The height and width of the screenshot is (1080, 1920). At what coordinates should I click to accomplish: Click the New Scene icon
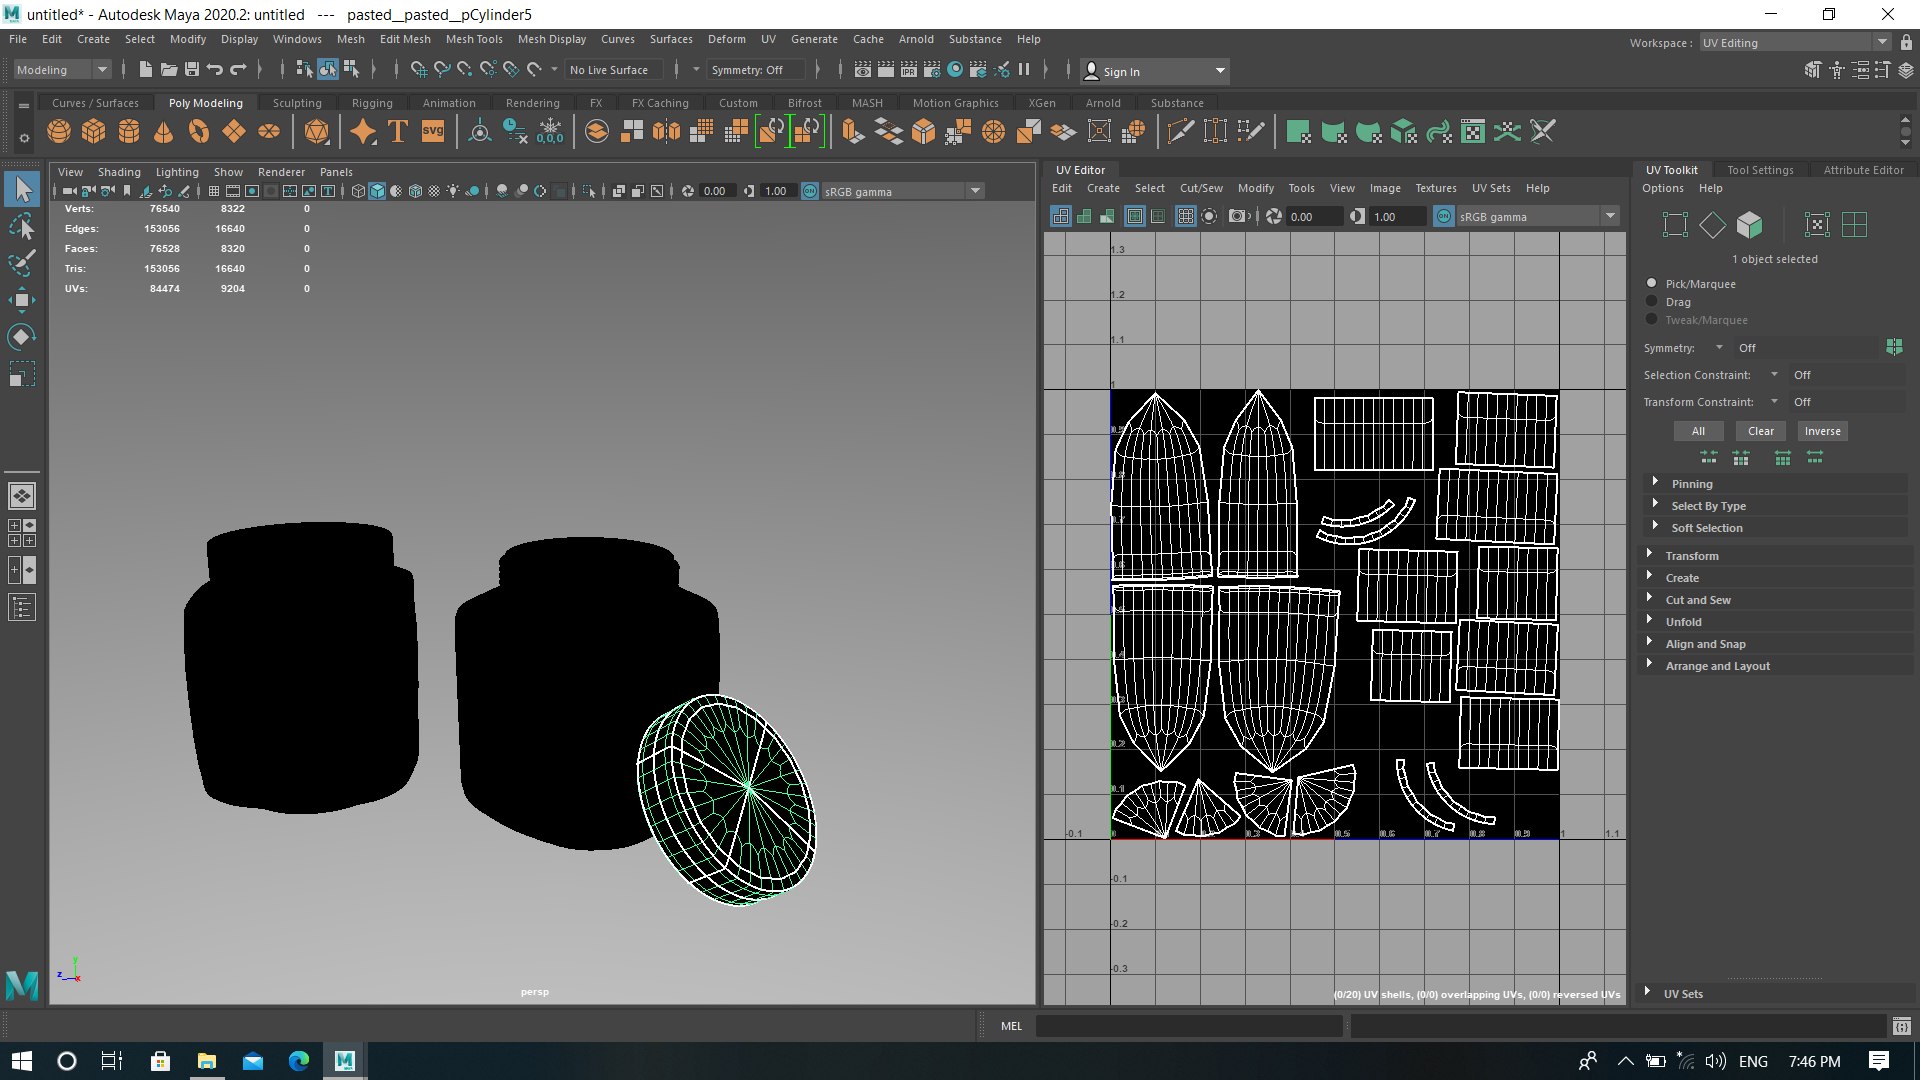coord(146,69)
